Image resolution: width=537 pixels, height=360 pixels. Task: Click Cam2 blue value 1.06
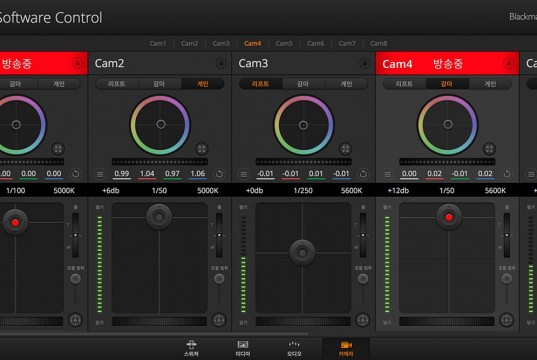point(198,174)
